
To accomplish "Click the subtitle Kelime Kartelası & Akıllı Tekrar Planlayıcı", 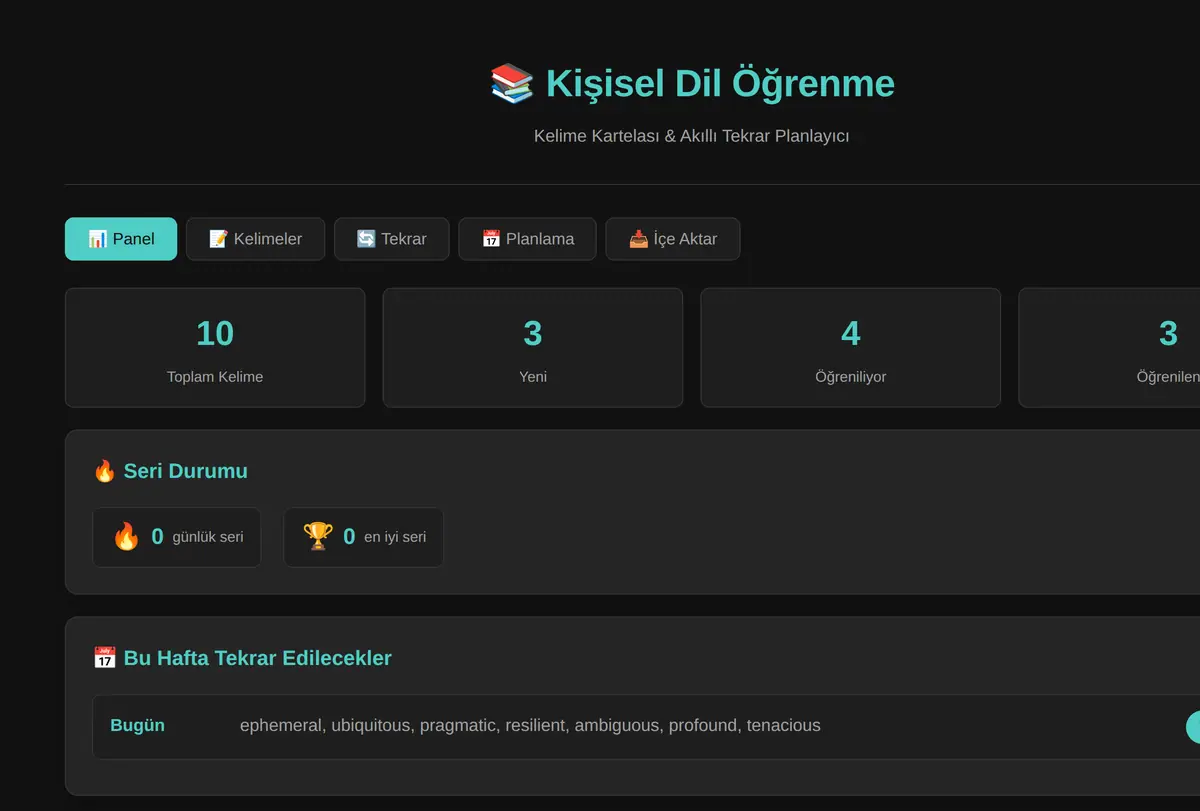I will (x=692, y=136).
